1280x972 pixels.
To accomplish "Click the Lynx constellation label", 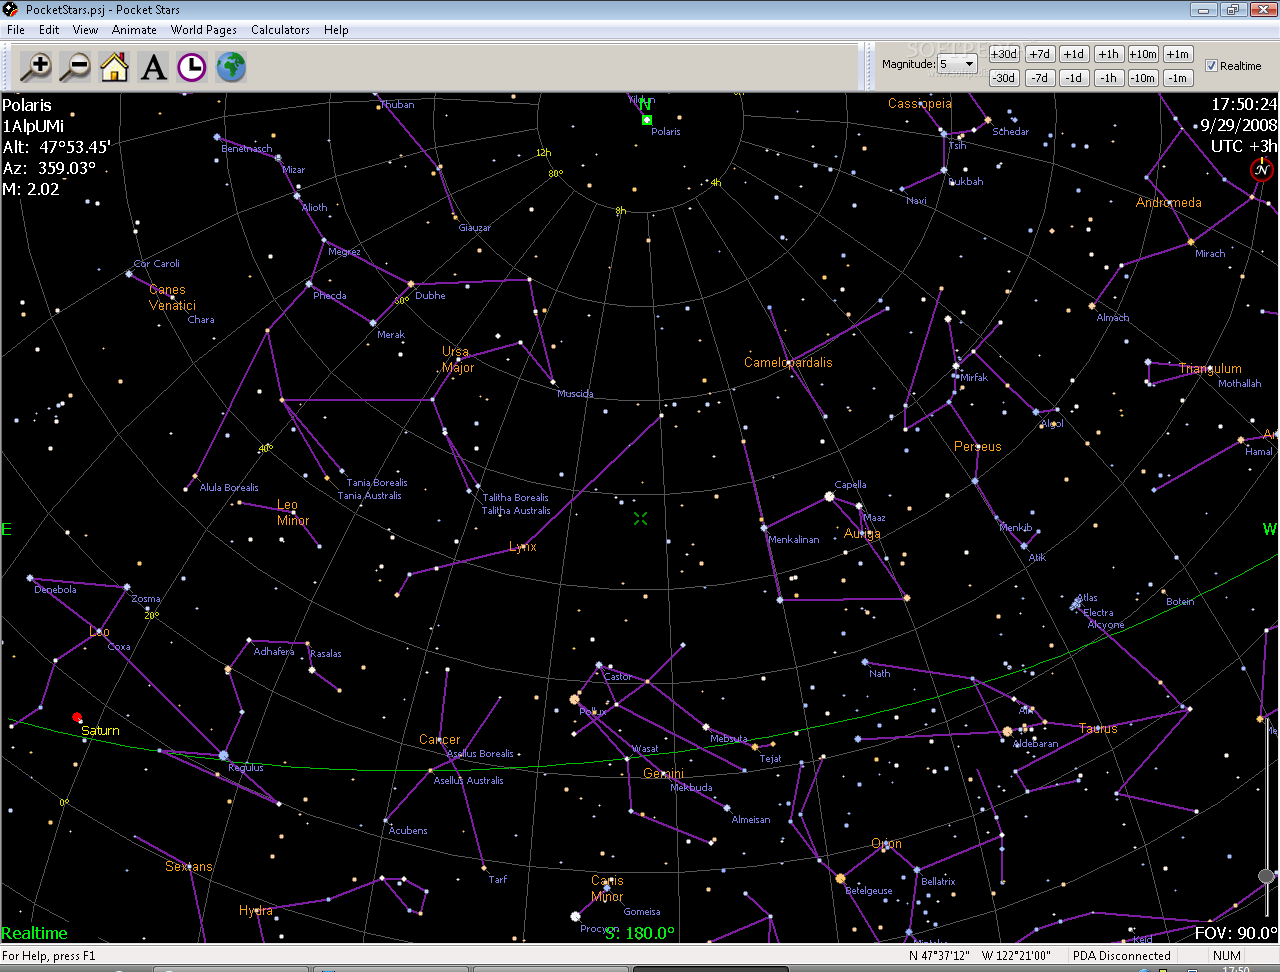I will click(523, 547).
